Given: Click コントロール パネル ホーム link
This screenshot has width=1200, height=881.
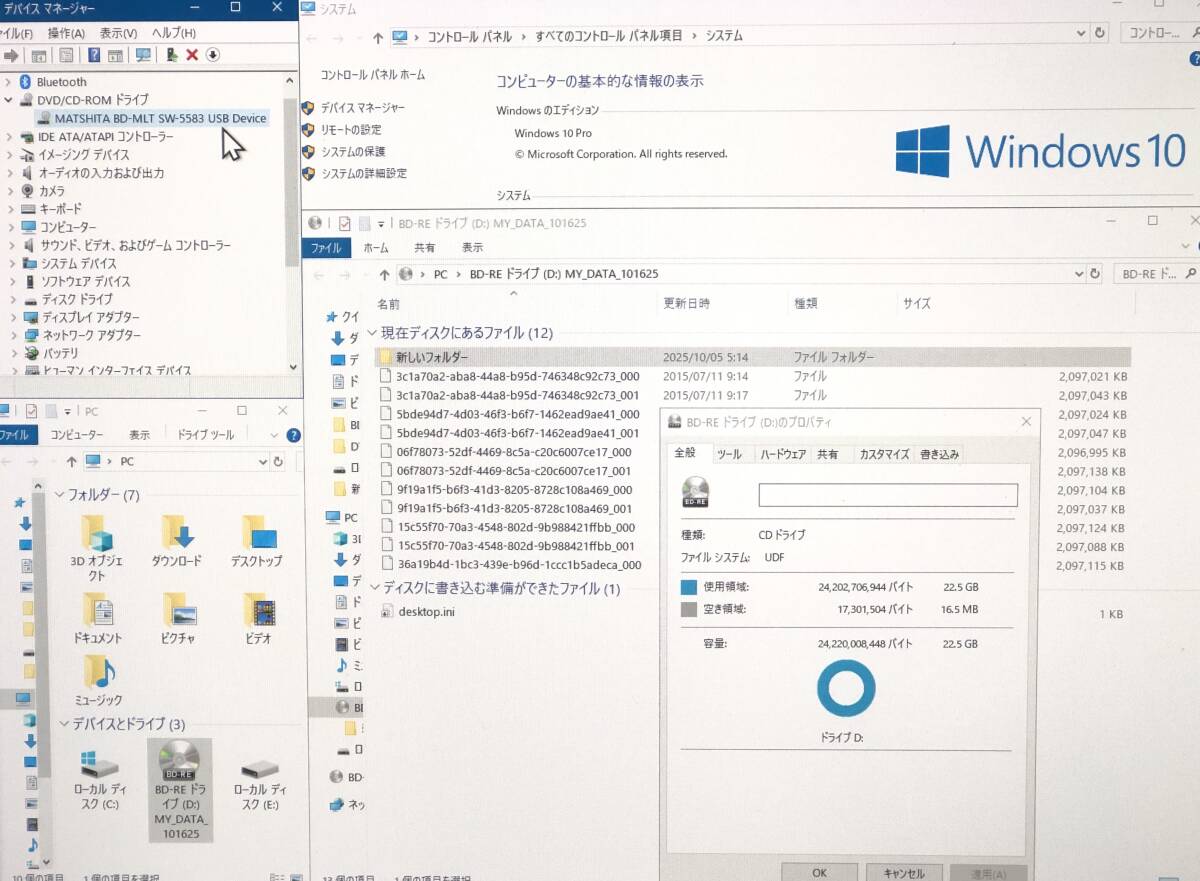Looking at the screenshot, I should (372, 75).
